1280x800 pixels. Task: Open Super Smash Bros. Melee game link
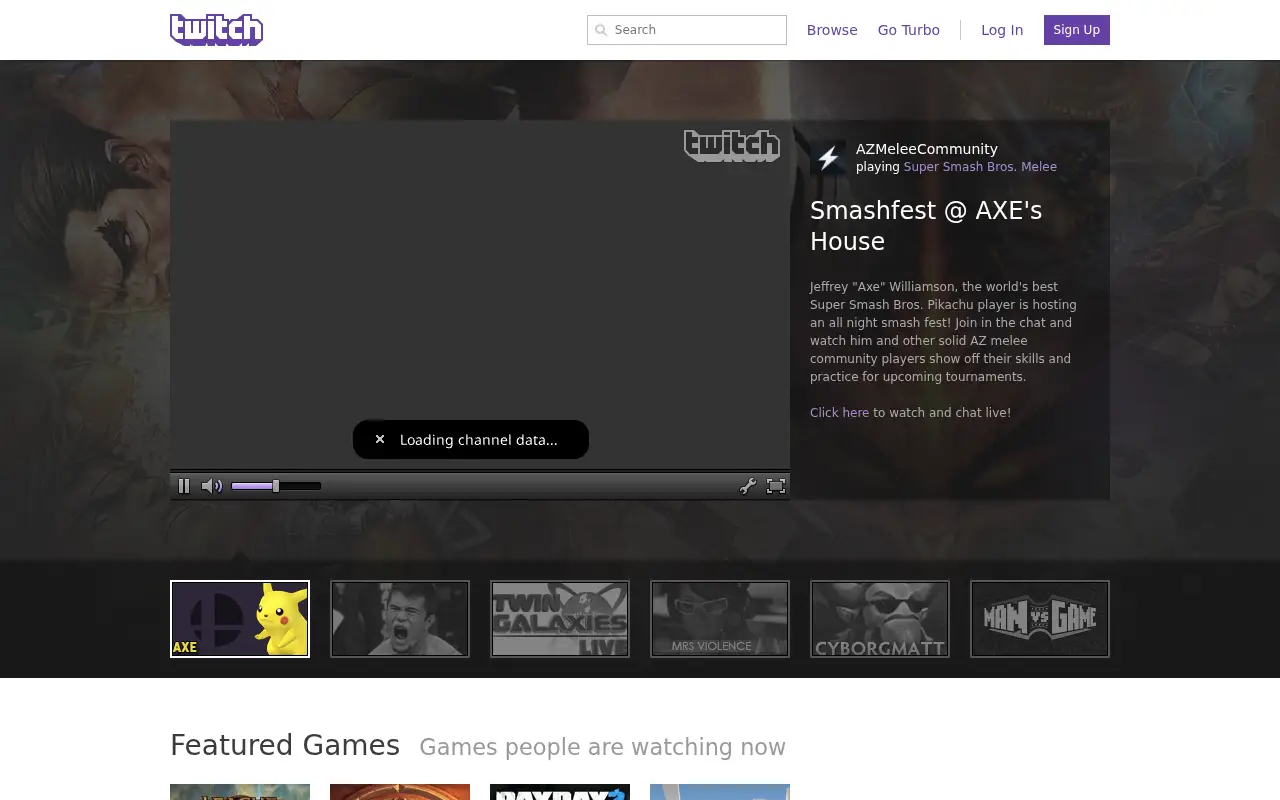[980, 167]
